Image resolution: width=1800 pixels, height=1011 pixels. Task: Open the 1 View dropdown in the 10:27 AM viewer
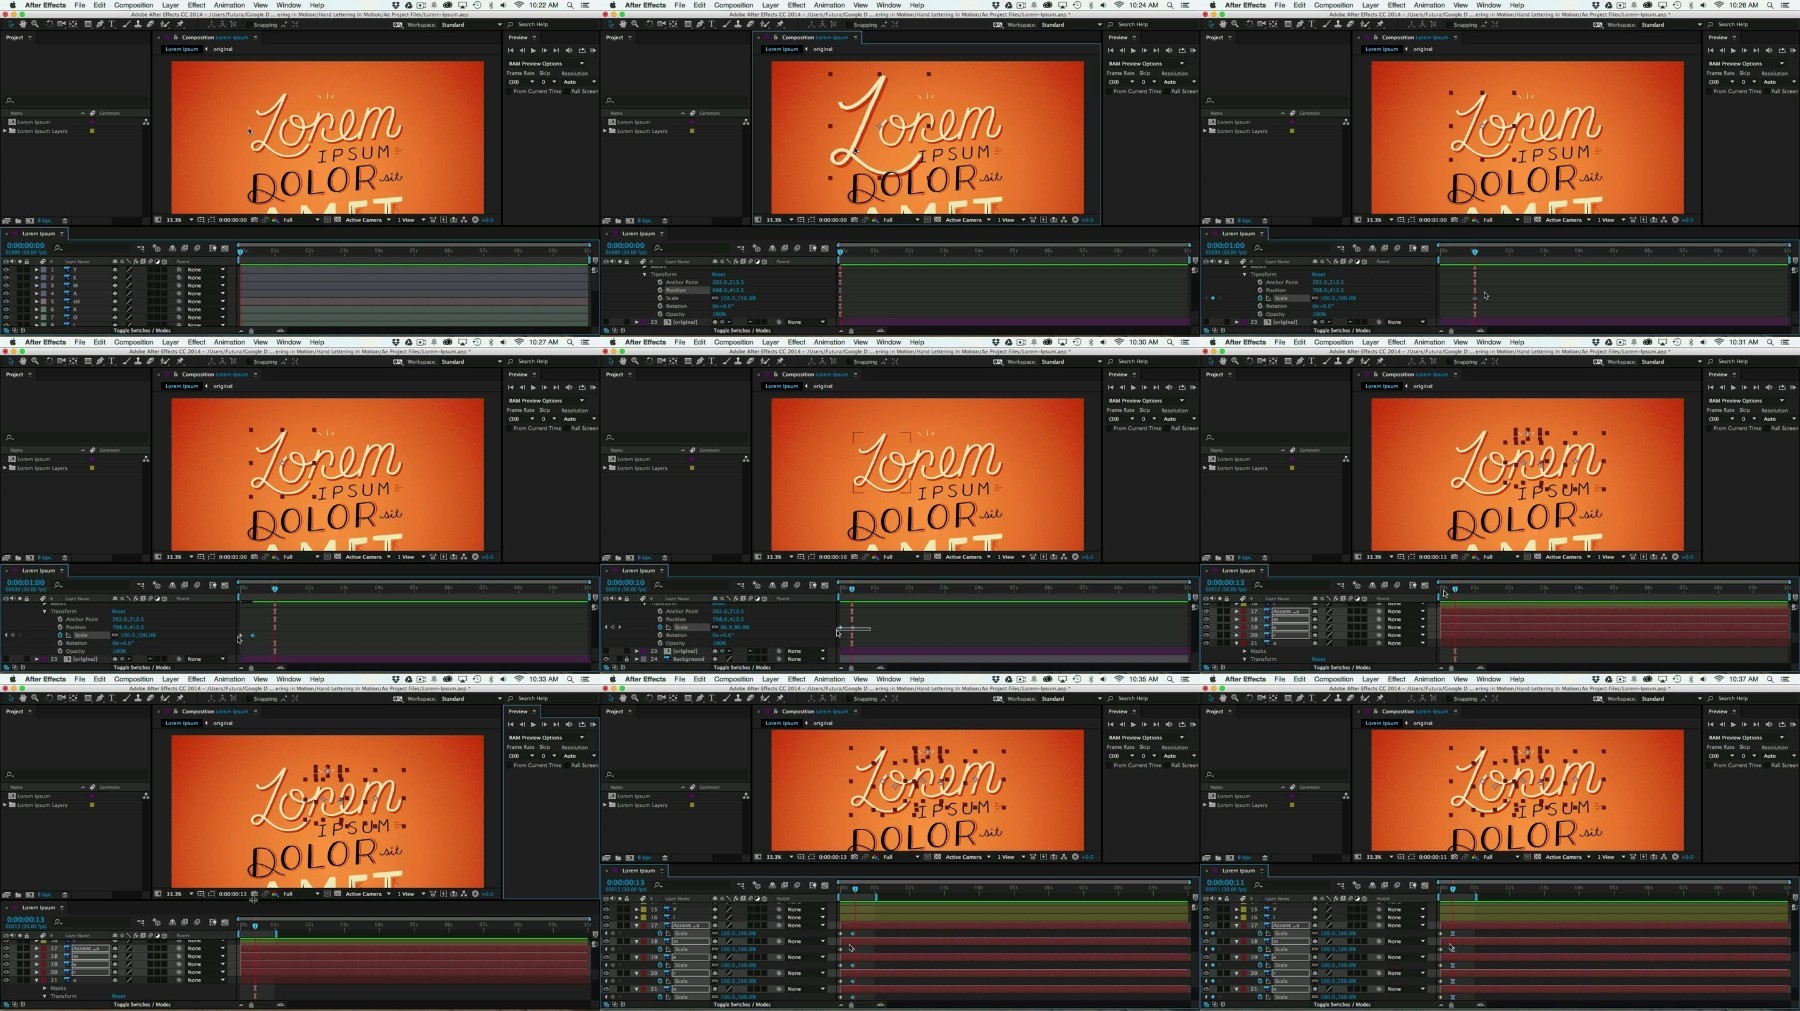(x=410, y=557)
